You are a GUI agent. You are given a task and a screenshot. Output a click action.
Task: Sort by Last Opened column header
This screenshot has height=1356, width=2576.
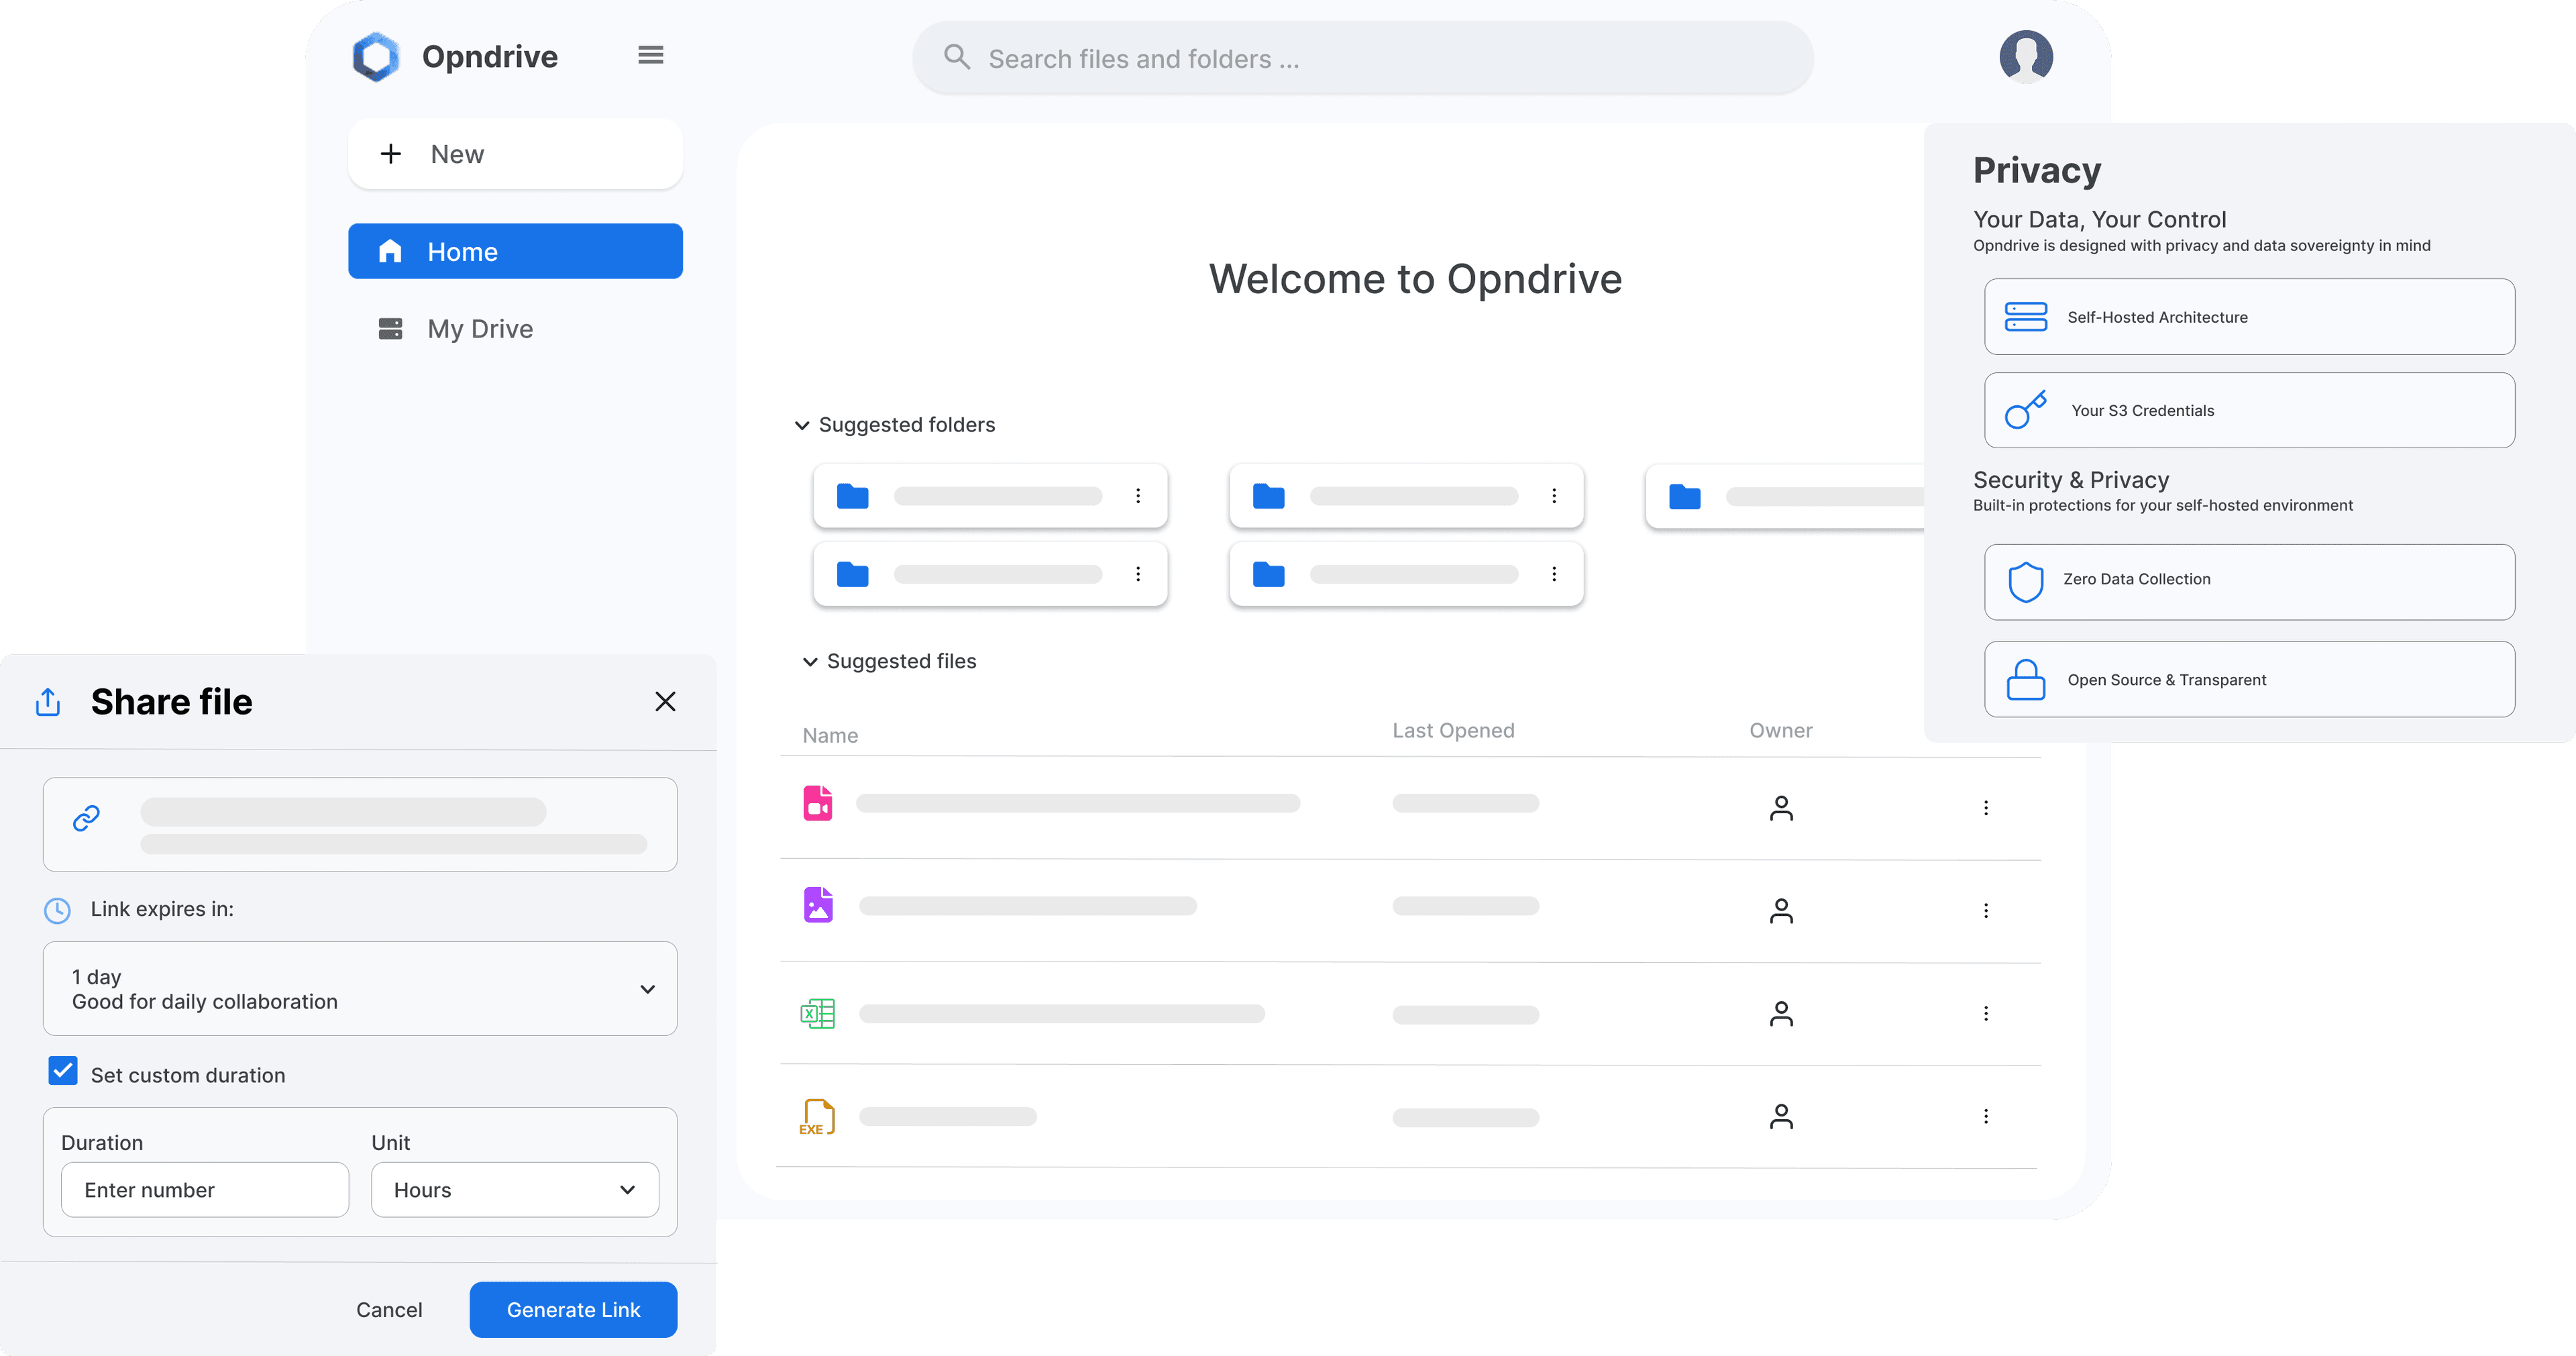pyautogui.click(x=1454, y=731)
